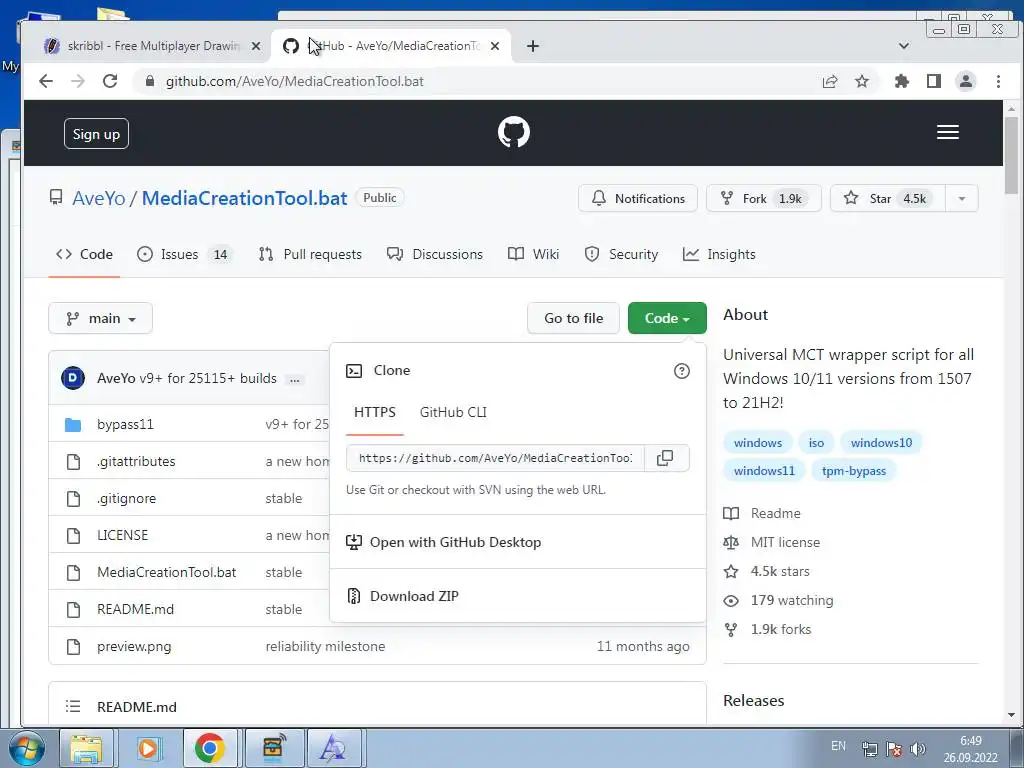
Task: Open README table of contents icon
Action: coord(73,707)
